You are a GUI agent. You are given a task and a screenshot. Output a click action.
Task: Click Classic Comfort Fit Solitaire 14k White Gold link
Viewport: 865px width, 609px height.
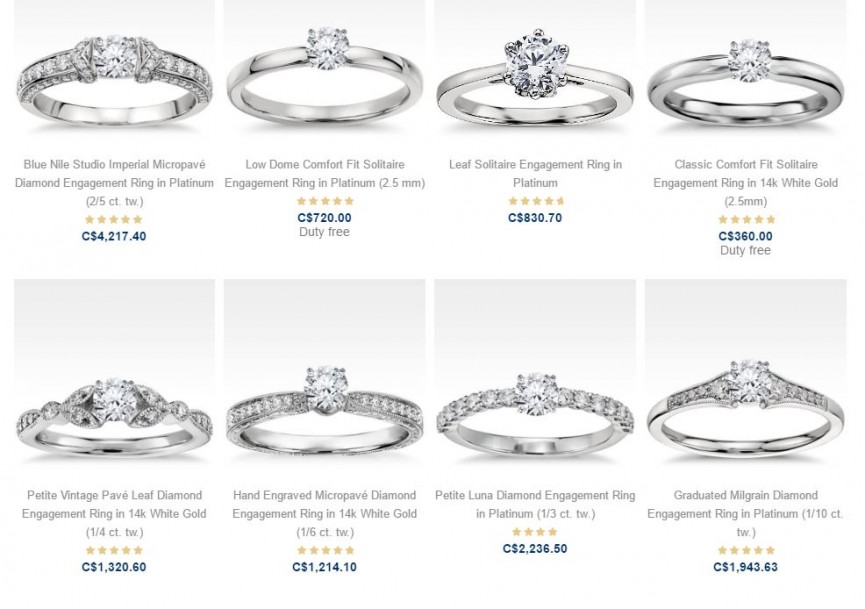pyautogui.click(x=745, y=183)
